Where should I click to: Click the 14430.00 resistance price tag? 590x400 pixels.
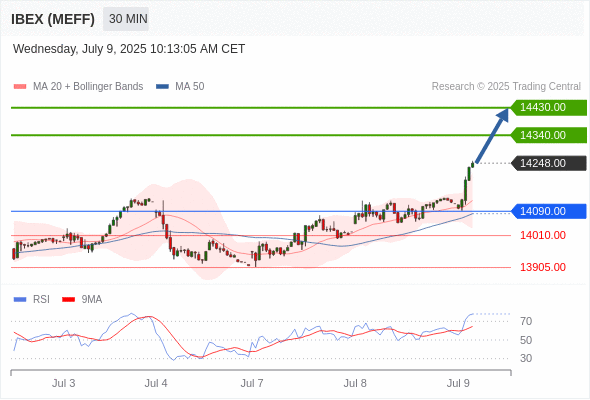pyautogui.click(x=549, y=108)
